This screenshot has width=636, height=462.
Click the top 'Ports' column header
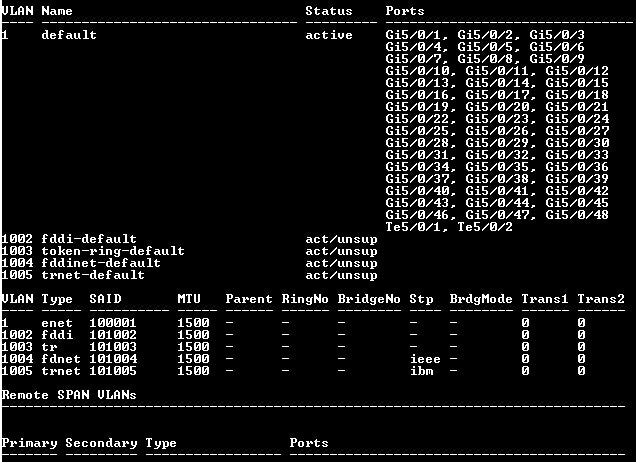tap(405, 11)
